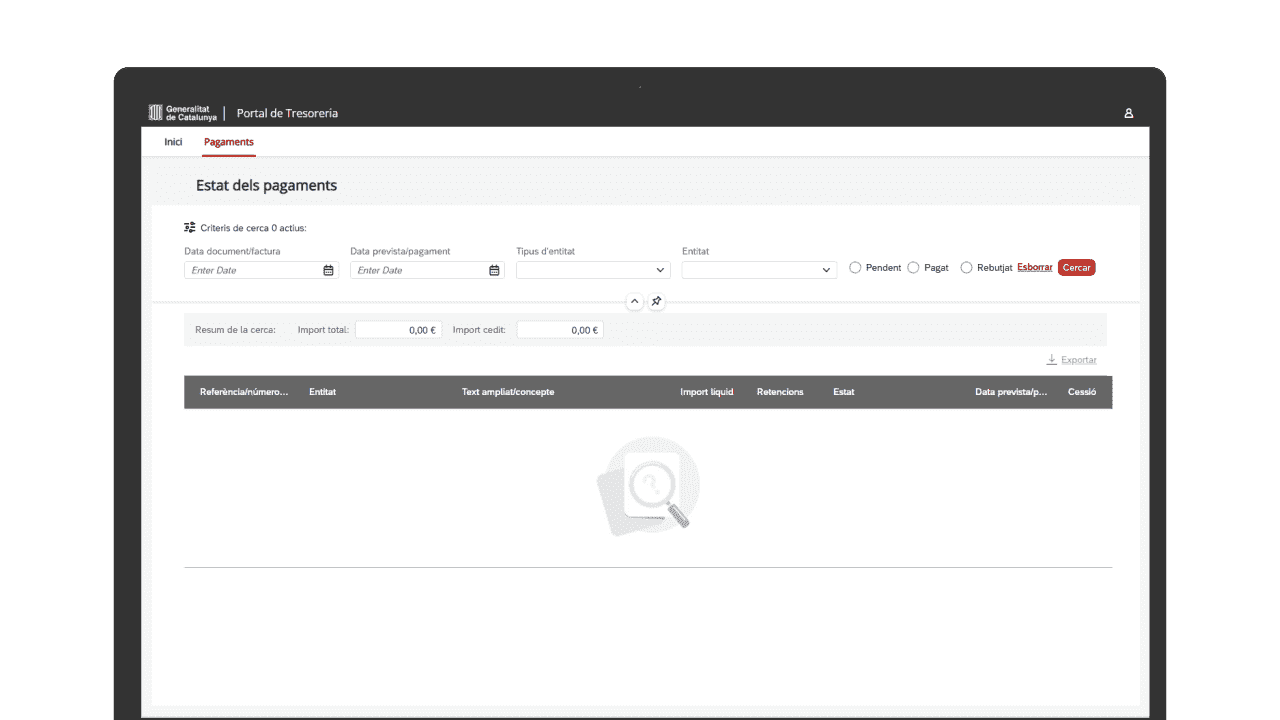Open the Entitat dropdown
Screen dimensions: 1280x720
(x=758, y=269)
